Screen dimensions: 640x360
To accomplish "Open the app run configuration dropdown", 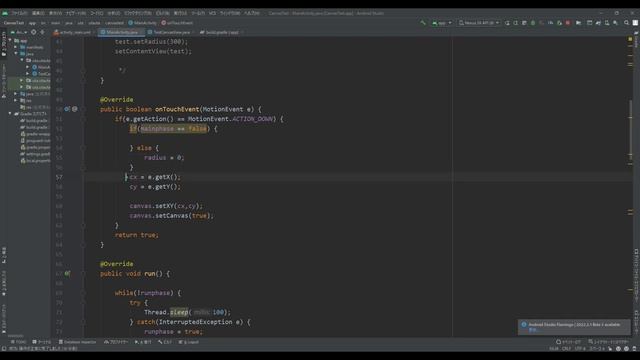I will click(442, 23).
